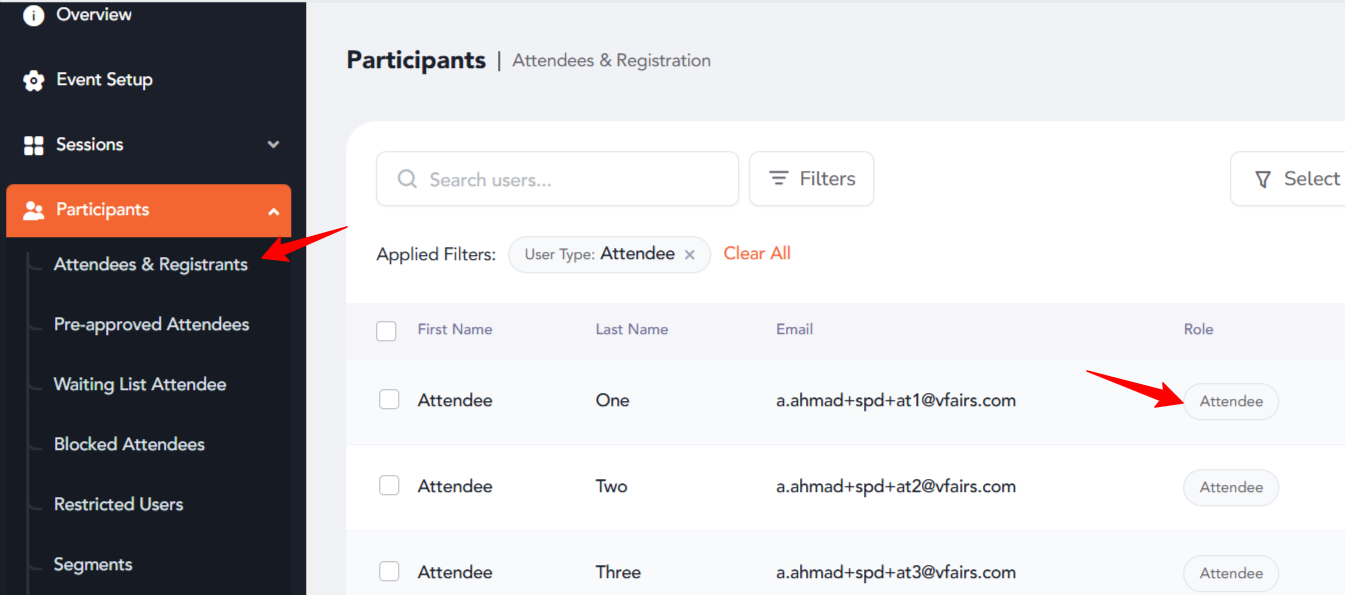Click the Filters lines icon
The height and width of the screenshot is (595, 1345).
tap(778, 179)
